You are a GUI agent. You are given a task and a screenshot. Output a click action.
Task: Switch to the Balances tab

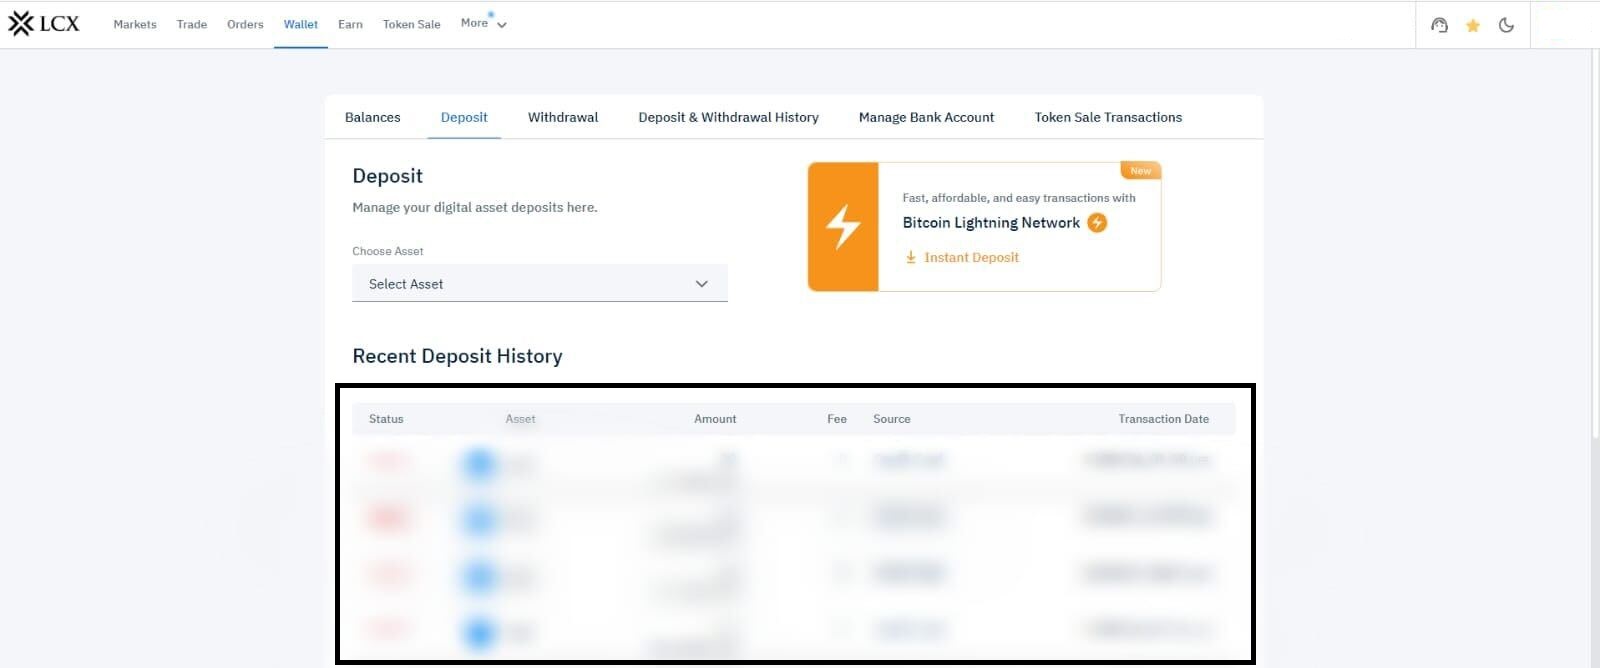click(372, 117)
